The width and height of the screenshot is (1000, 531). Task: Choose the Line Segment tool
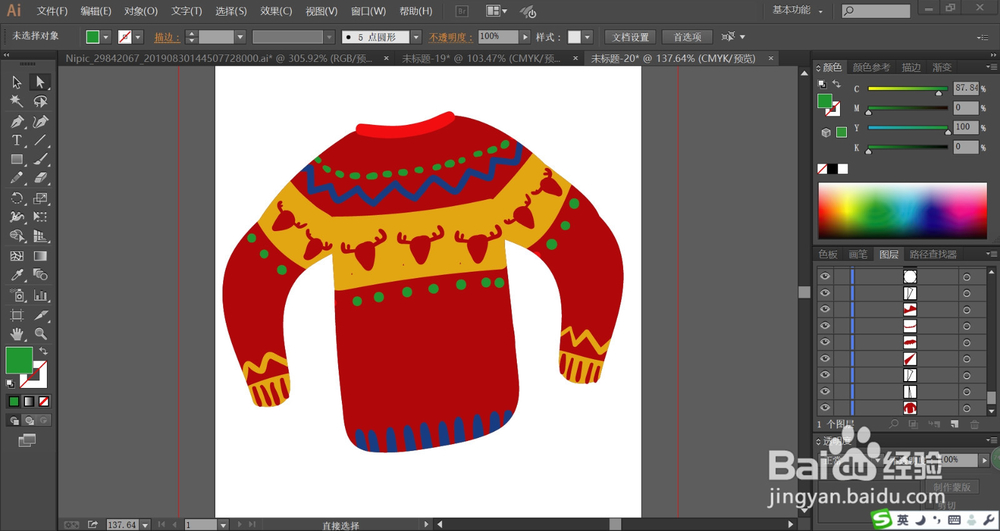point(40,140)
